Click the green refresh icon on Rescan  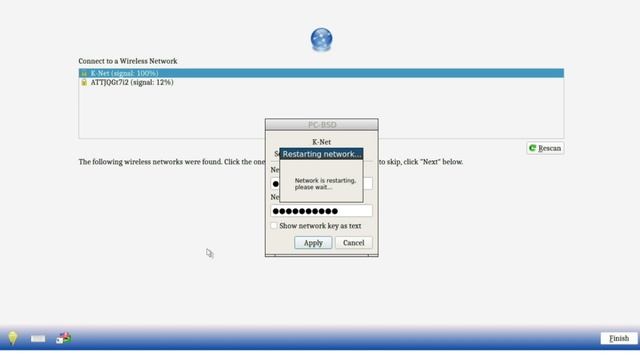point(532,148)
